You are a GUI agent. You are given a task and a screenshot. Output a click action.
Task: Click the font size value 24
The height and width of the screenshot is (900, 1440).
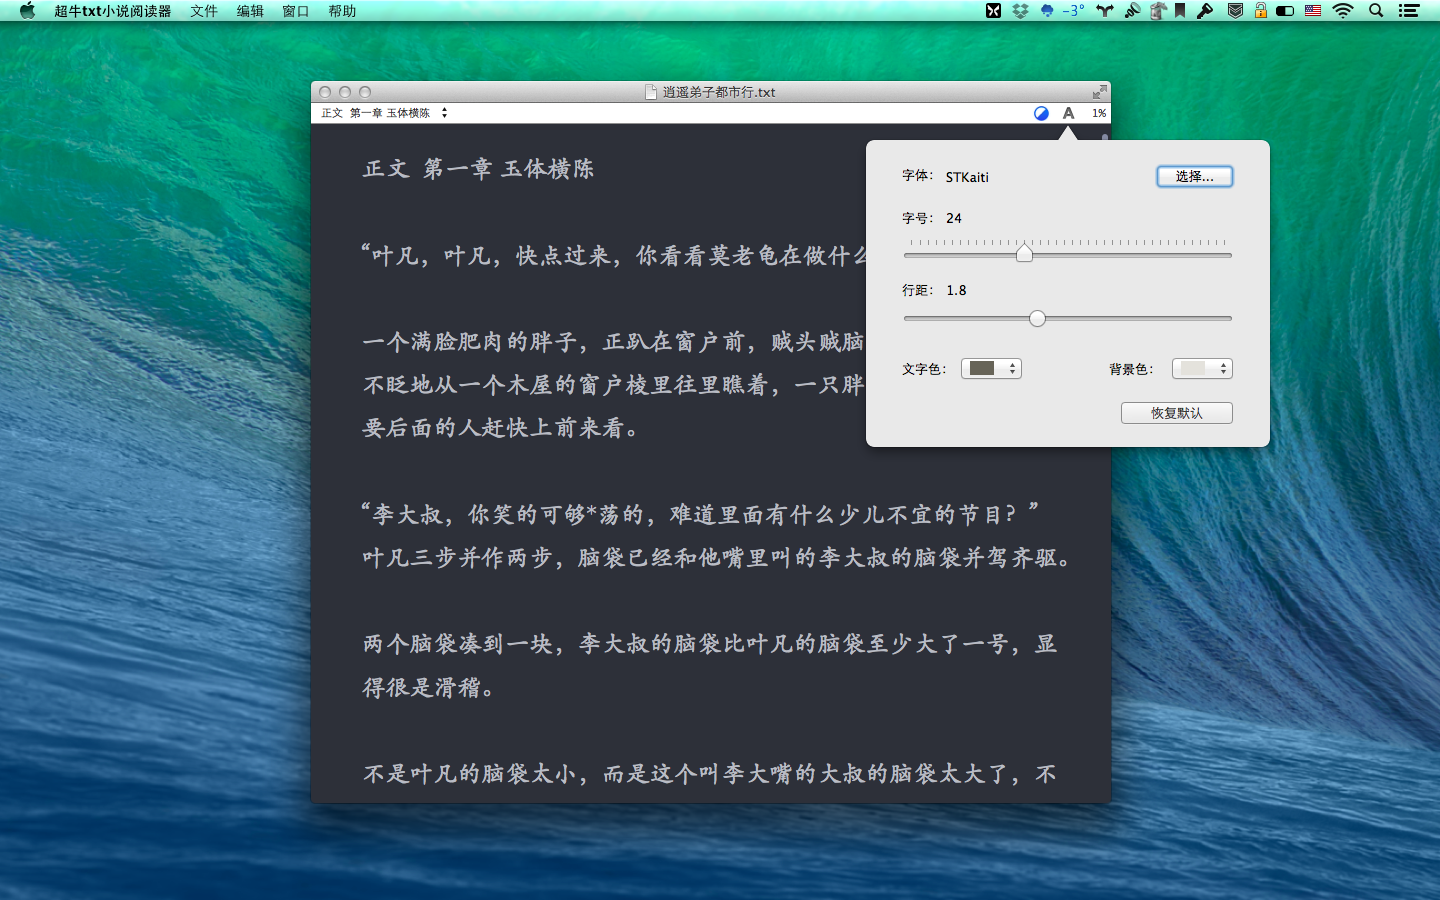(x=954, y=218)
